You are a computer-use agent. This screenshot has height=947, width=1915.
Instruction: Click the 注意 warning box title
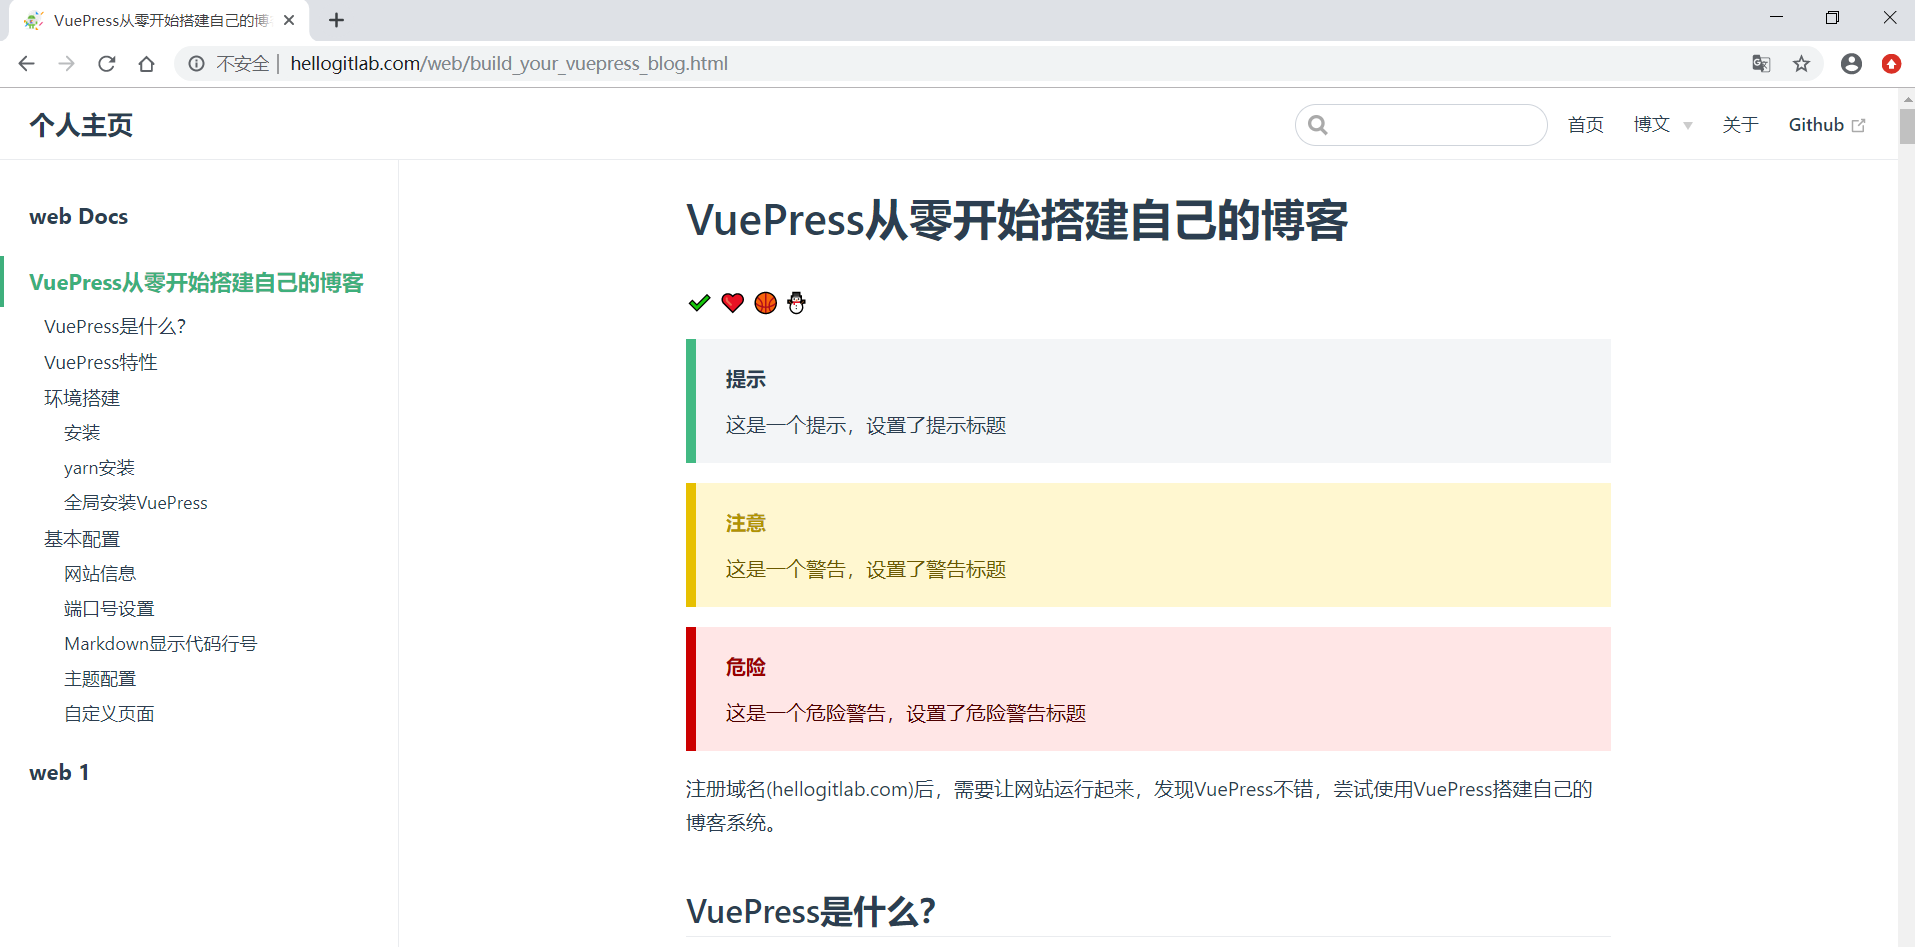746,524
